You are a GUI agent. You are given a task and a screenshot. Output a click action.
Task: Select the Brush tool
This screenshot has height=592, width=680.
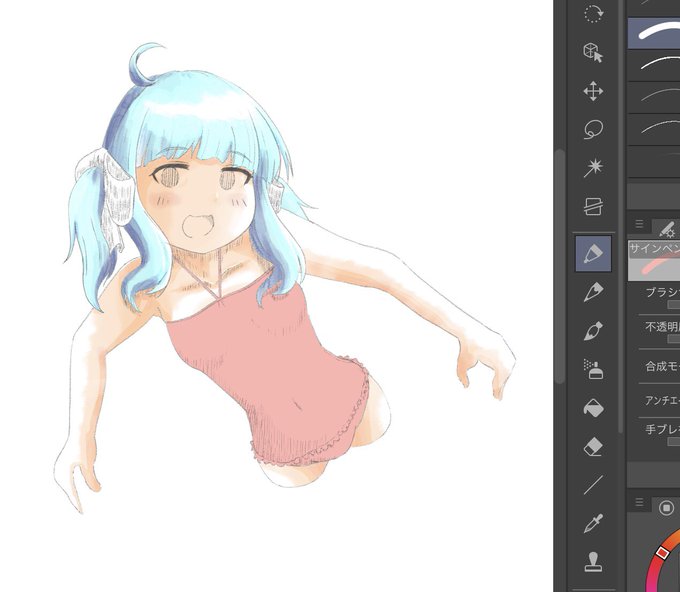pyautogui.click(x=593, y=331)
